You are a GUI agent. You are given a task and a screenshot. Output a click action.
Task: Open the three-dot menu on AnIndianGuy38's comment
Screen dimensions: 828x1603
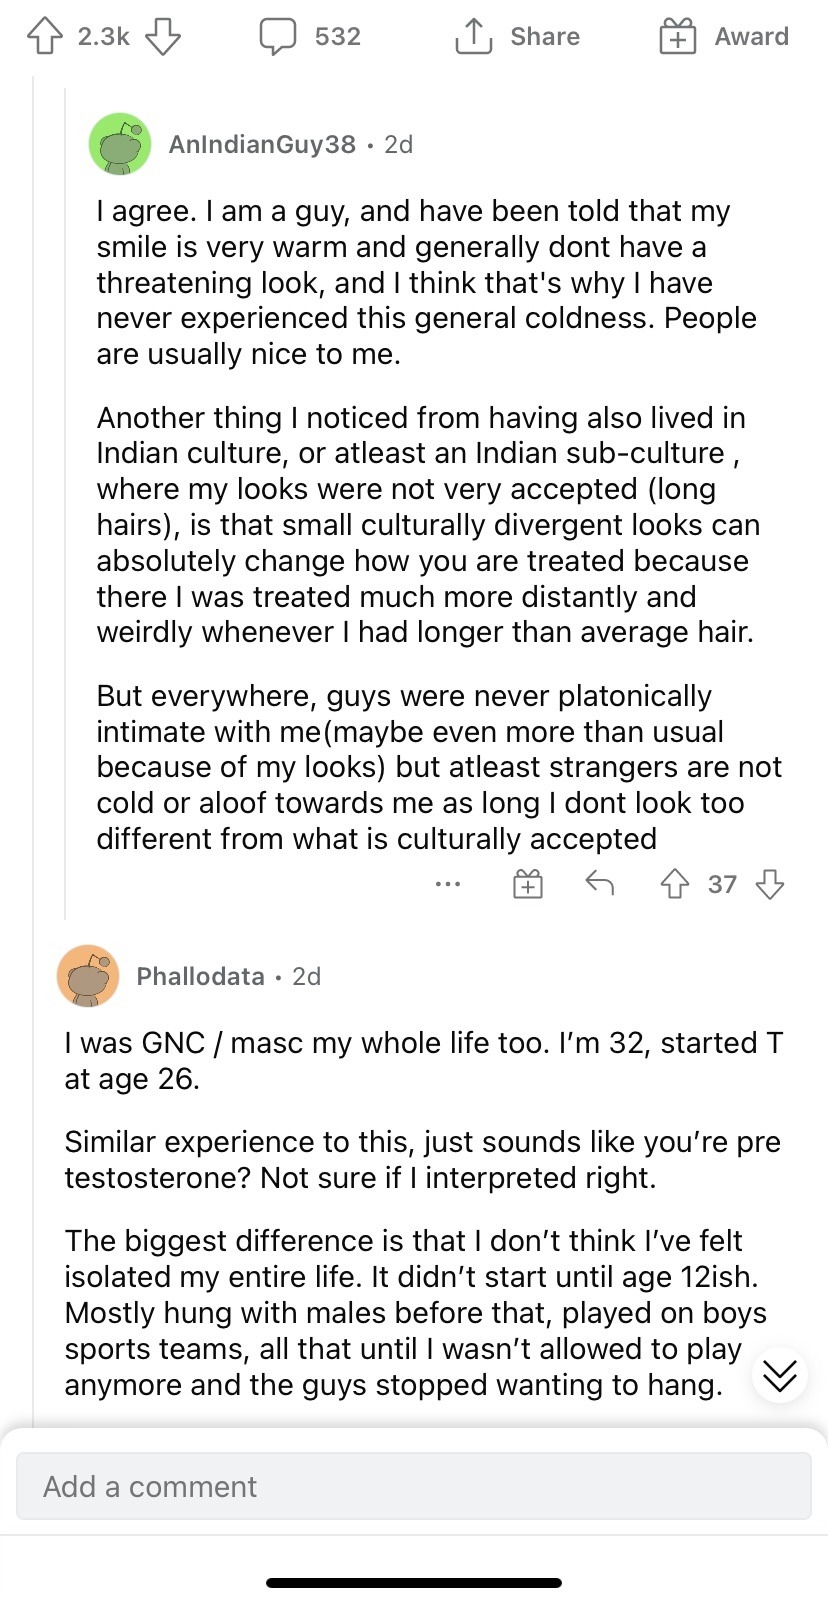448,884
